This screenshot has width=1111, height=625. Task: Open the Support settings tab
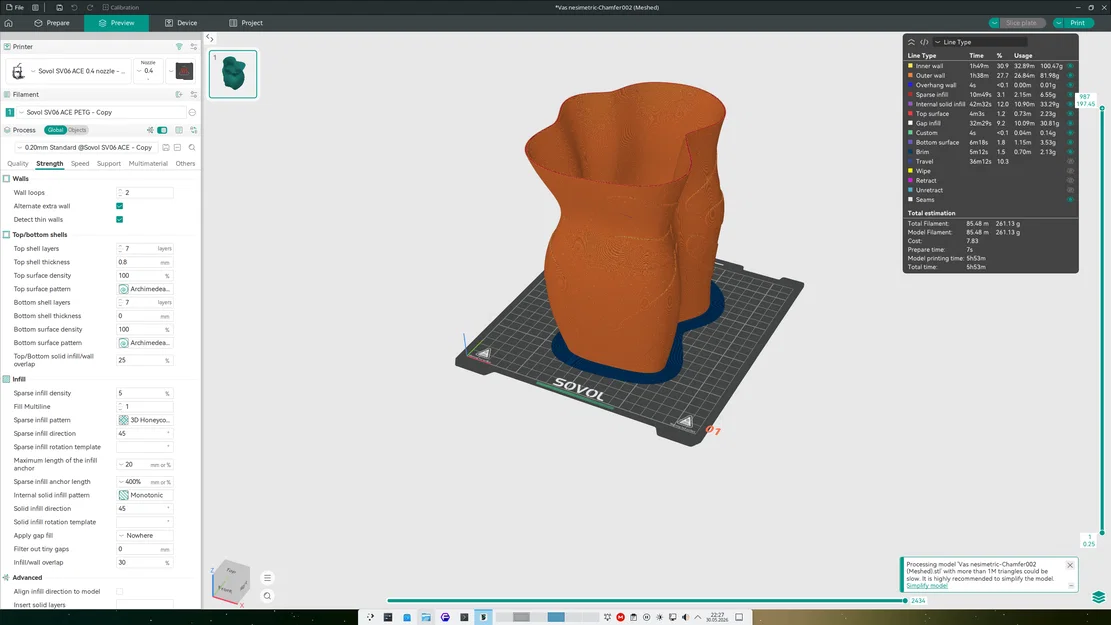pos(108,164)
